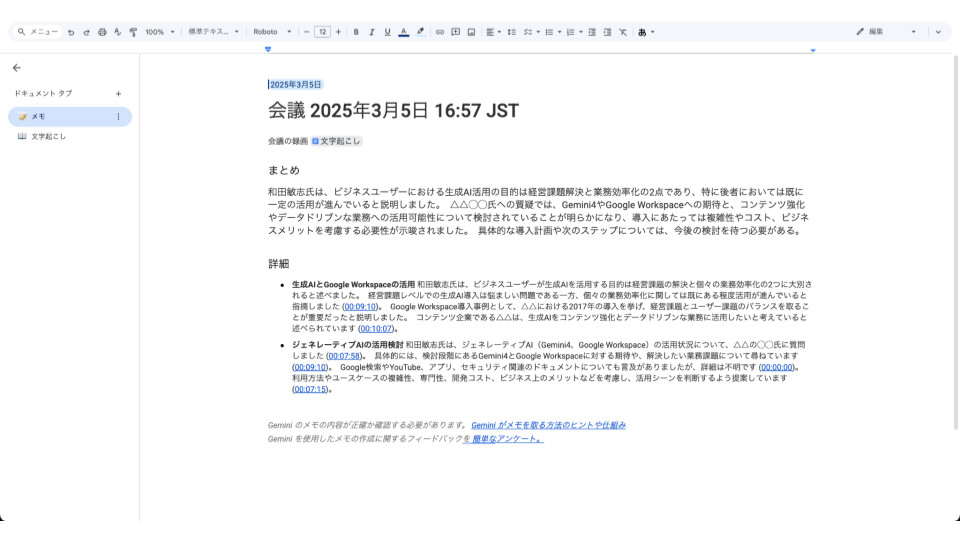Add a new document tab with plus icon
Screen dimensions: 960x540
point(118,93)
